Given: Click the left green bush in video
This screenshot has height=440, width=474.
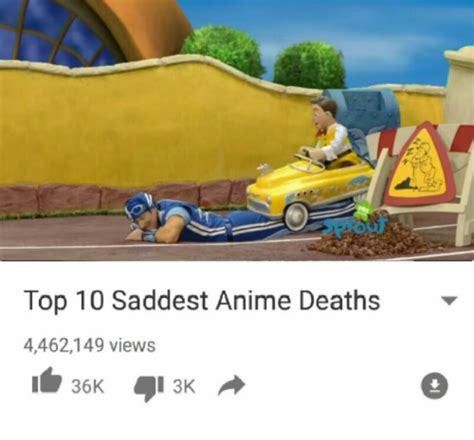Looking at the screenshot, I should (x=224, y=50).
